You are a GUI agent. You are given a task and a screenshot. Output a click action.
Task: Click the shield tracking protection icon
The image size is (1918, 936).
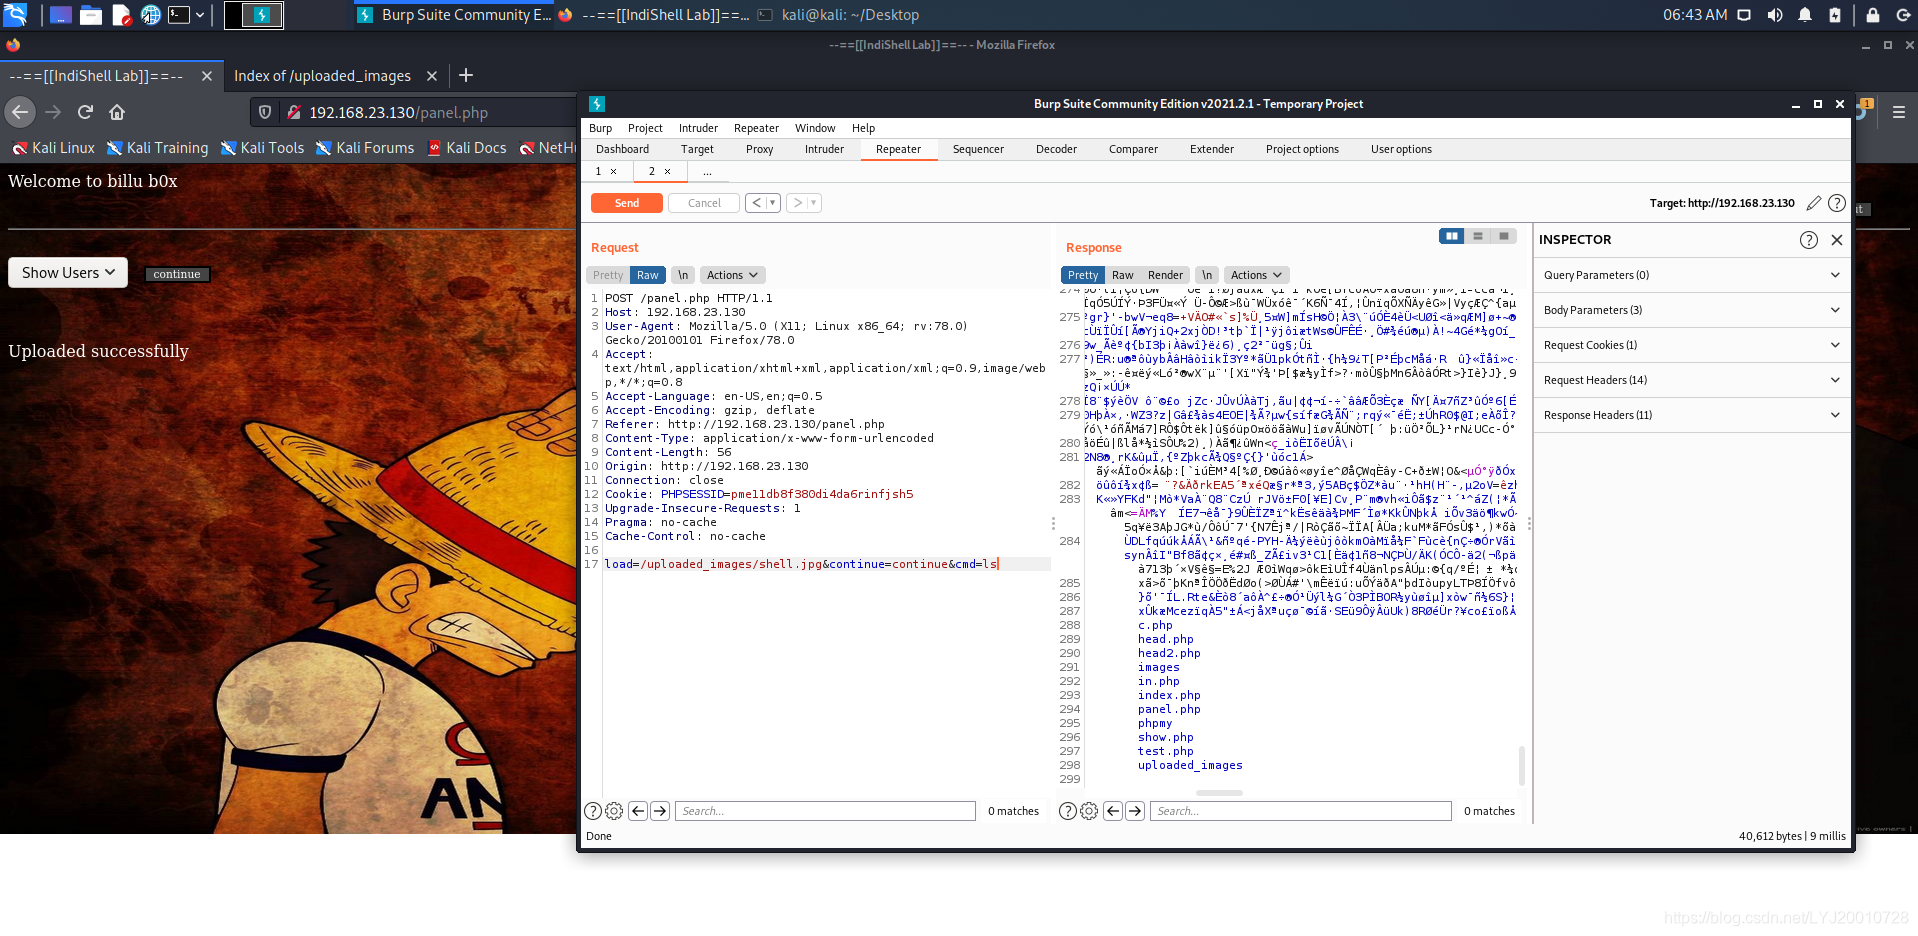[x=265, y=112]
